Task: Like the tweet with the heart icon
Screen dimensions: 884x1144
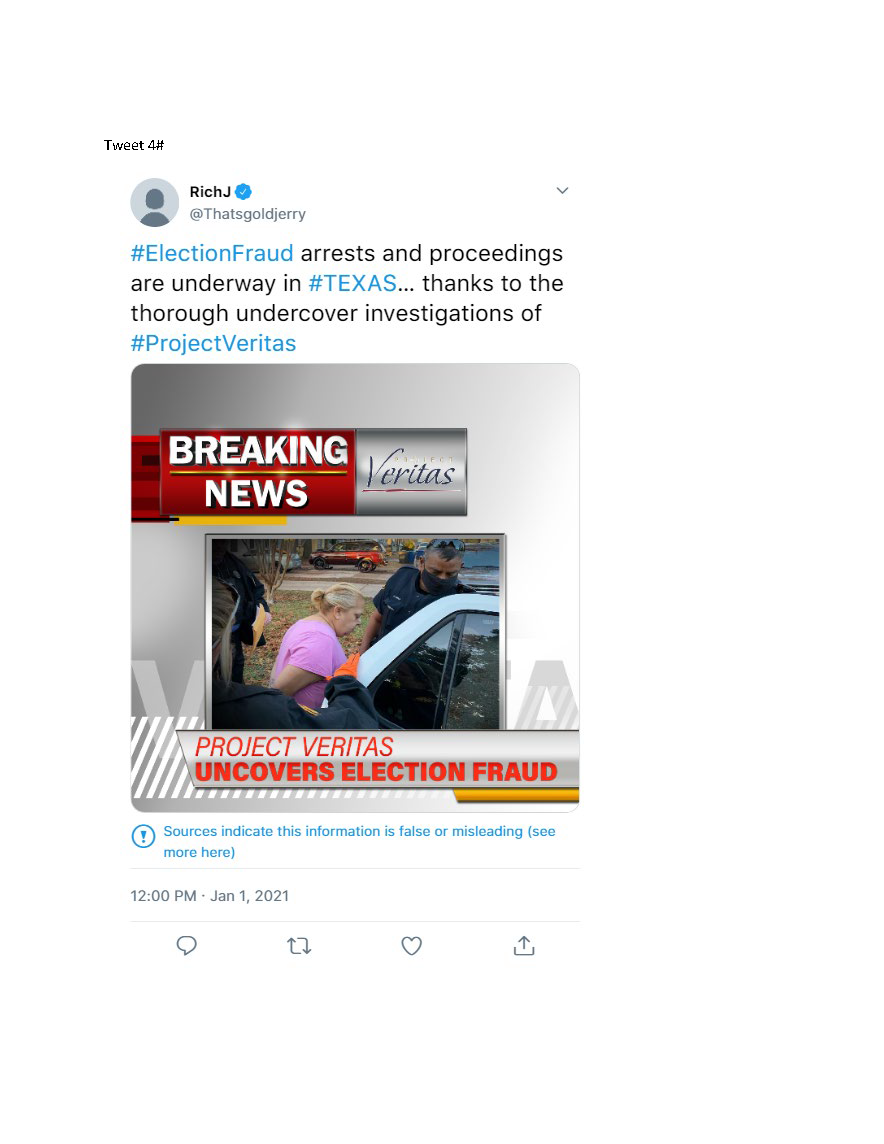Action: click(411, 946)
